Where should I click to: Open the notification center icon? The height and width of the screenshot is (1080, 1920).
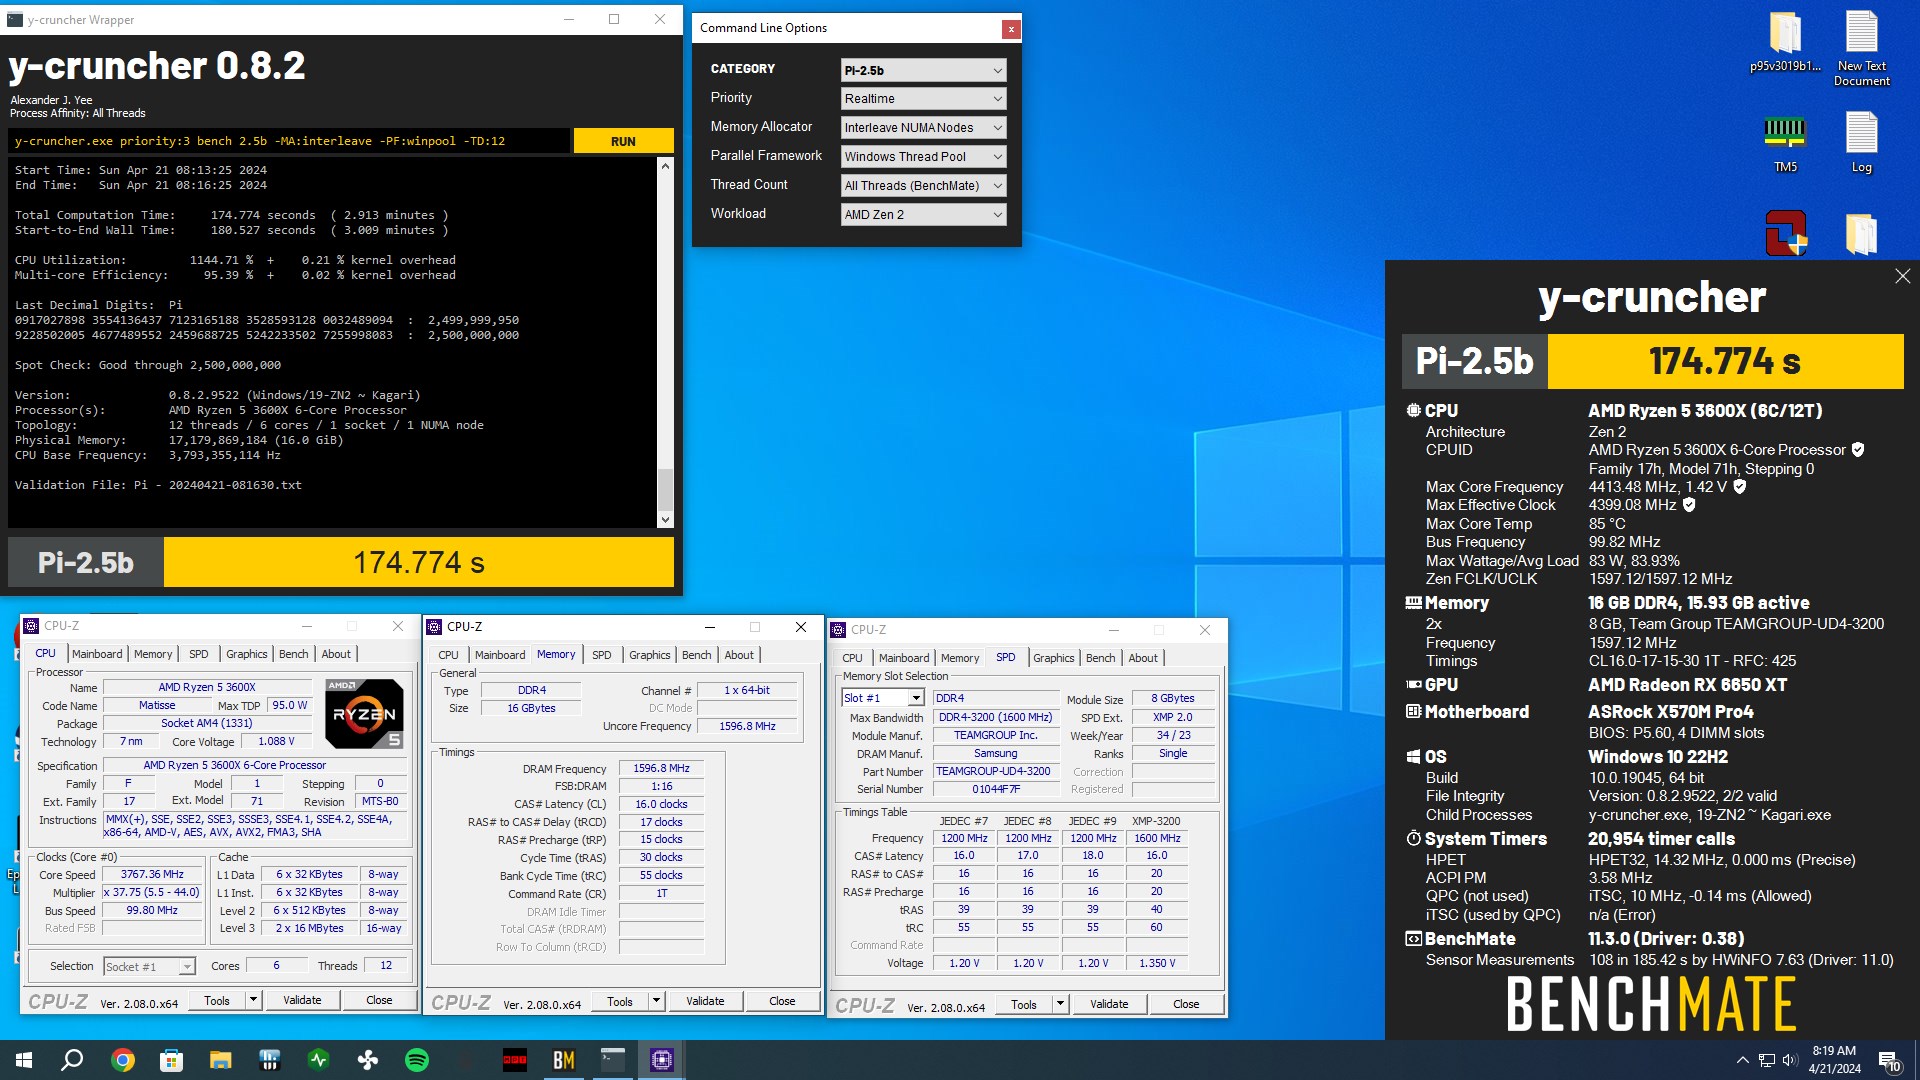click(1889, 1060)
